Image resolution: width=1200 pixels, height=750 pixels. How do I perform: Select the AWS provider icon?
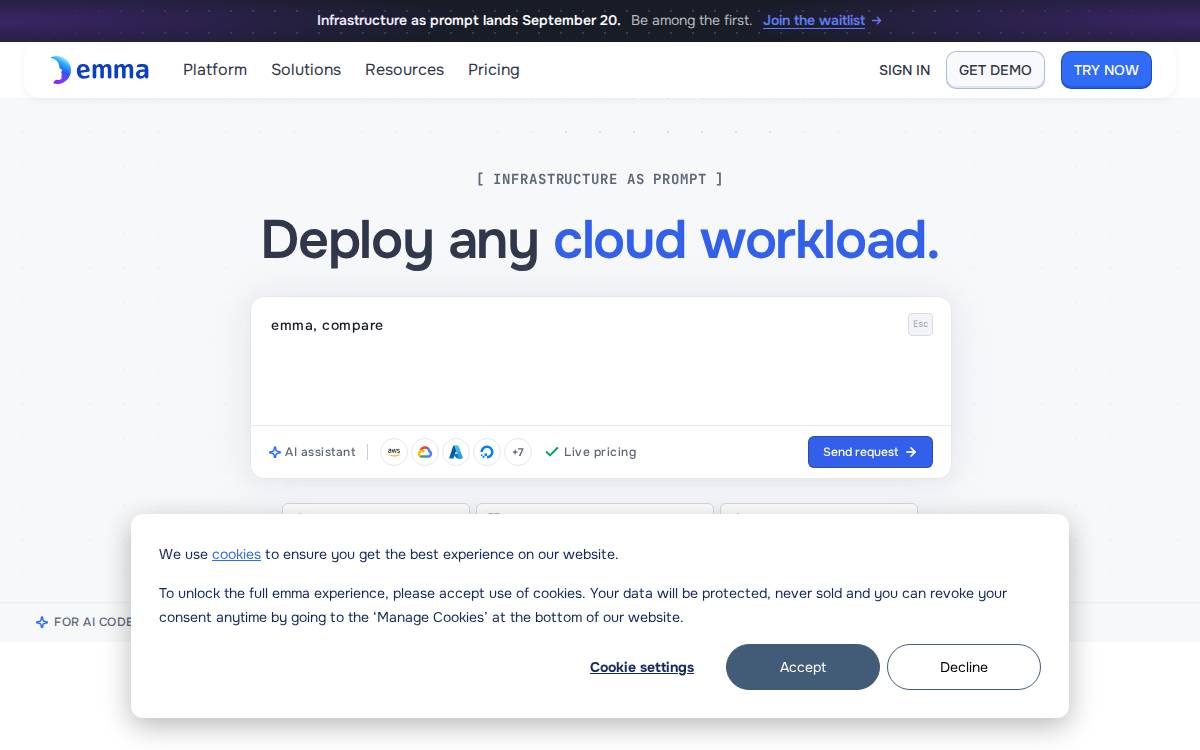[394, 452]
